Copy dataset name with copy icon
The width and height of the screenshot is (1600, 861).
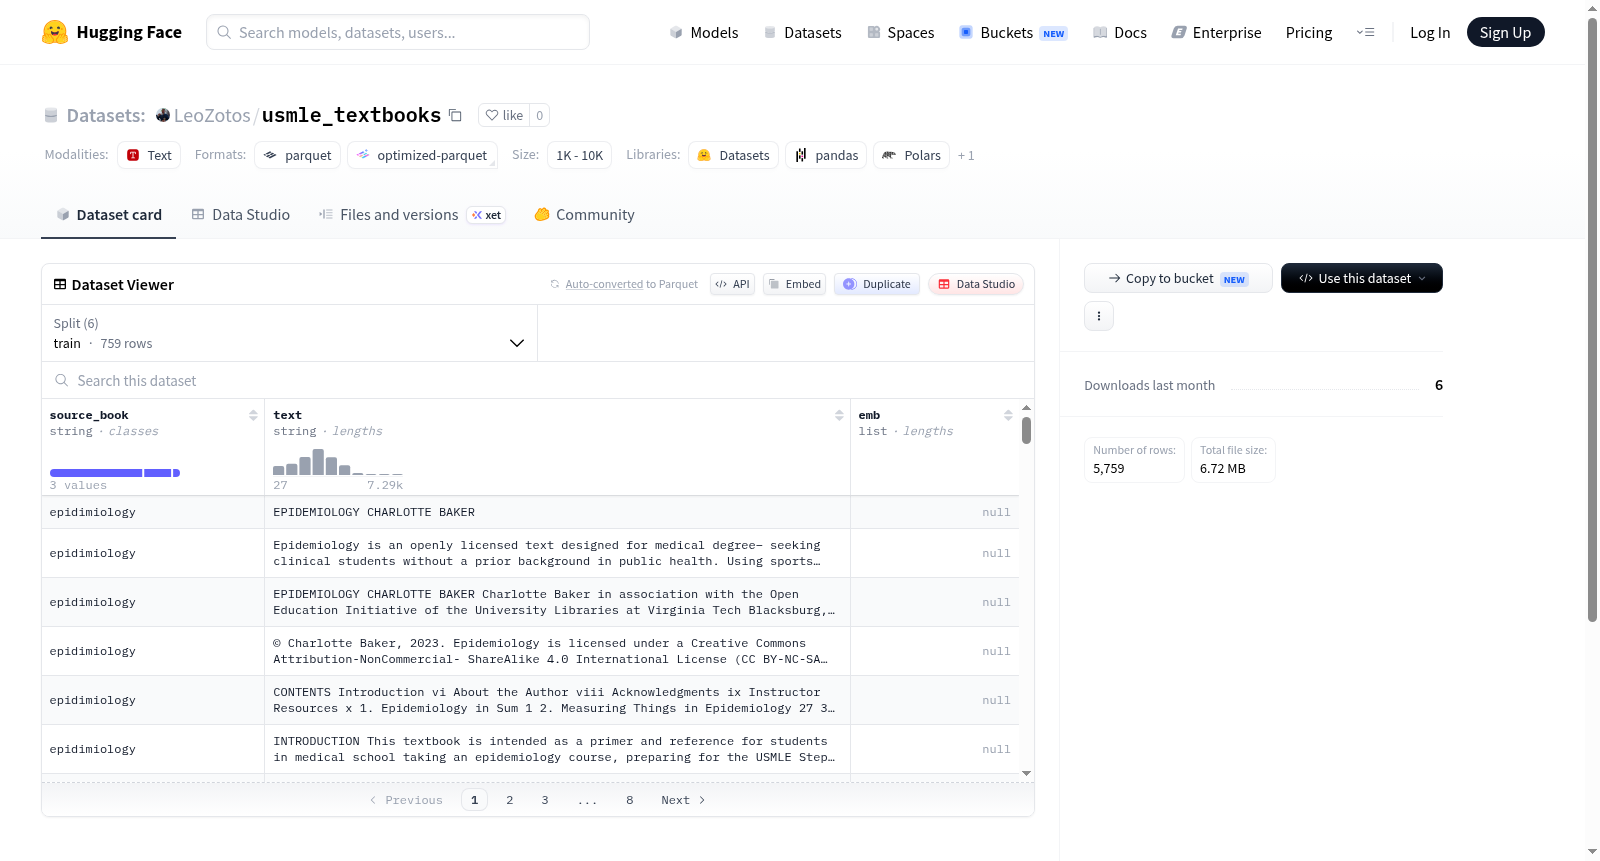tap(455, 115)
